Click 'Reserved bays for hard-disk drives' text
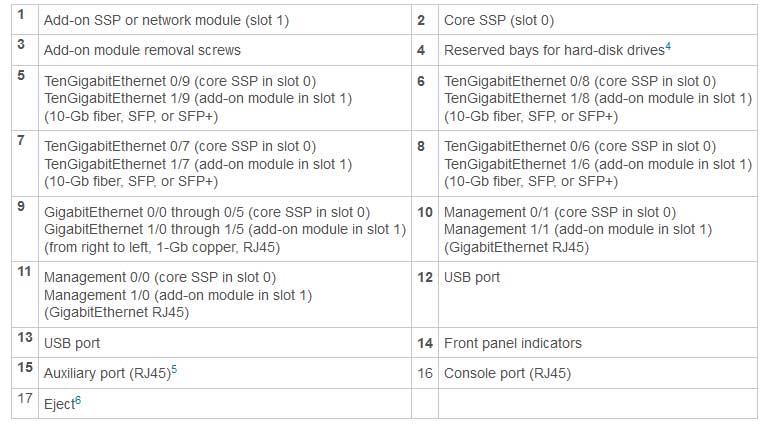The height and width of the screenshot is (424, 763). (554, 50)
